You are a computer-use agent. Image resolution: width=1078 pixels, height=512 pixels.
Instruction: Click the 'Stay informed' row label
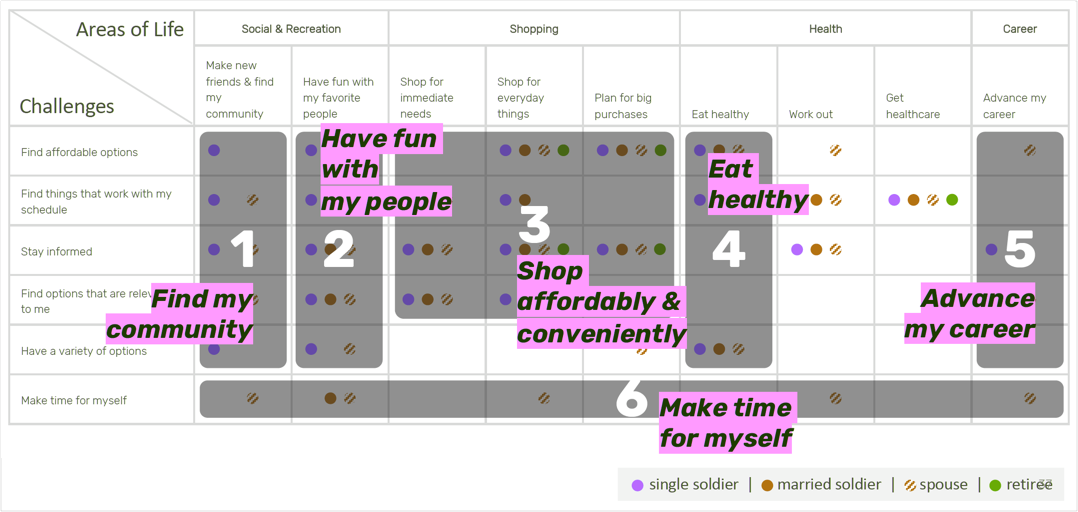tap(56, 252)
